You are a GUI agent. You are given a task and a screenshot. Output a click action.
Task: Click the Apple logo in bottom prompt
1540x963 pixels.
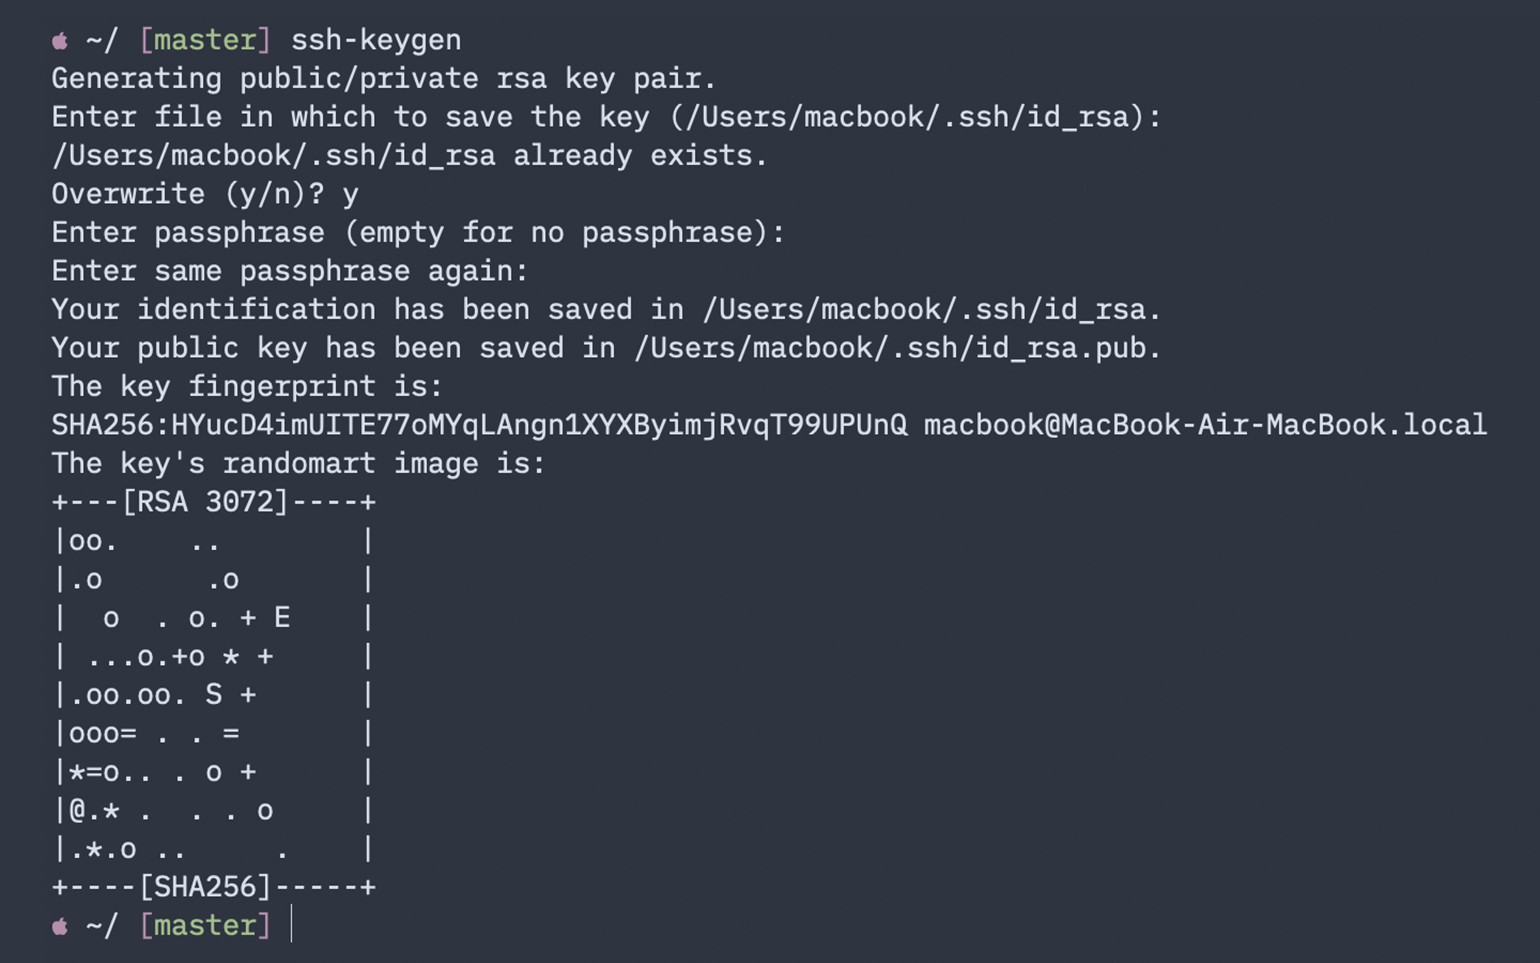(60, 926)
